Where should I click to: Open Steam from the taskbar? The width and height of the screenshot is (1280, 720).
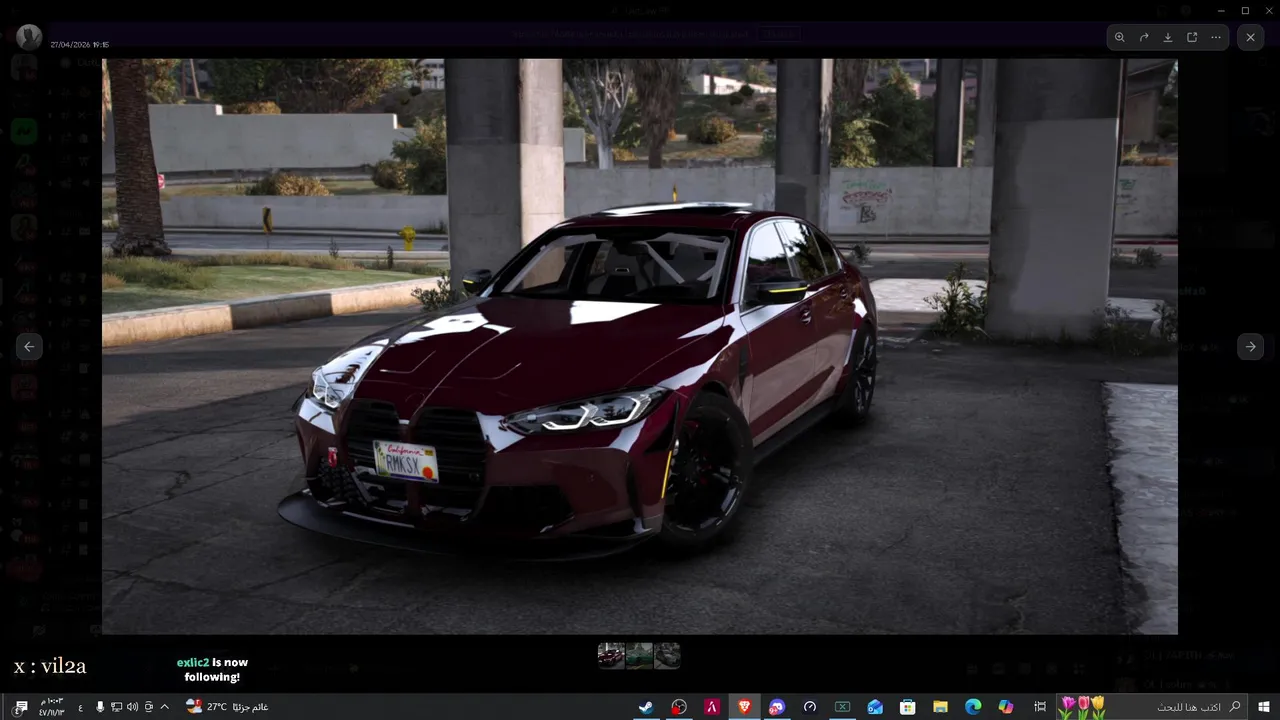(647, 707)
